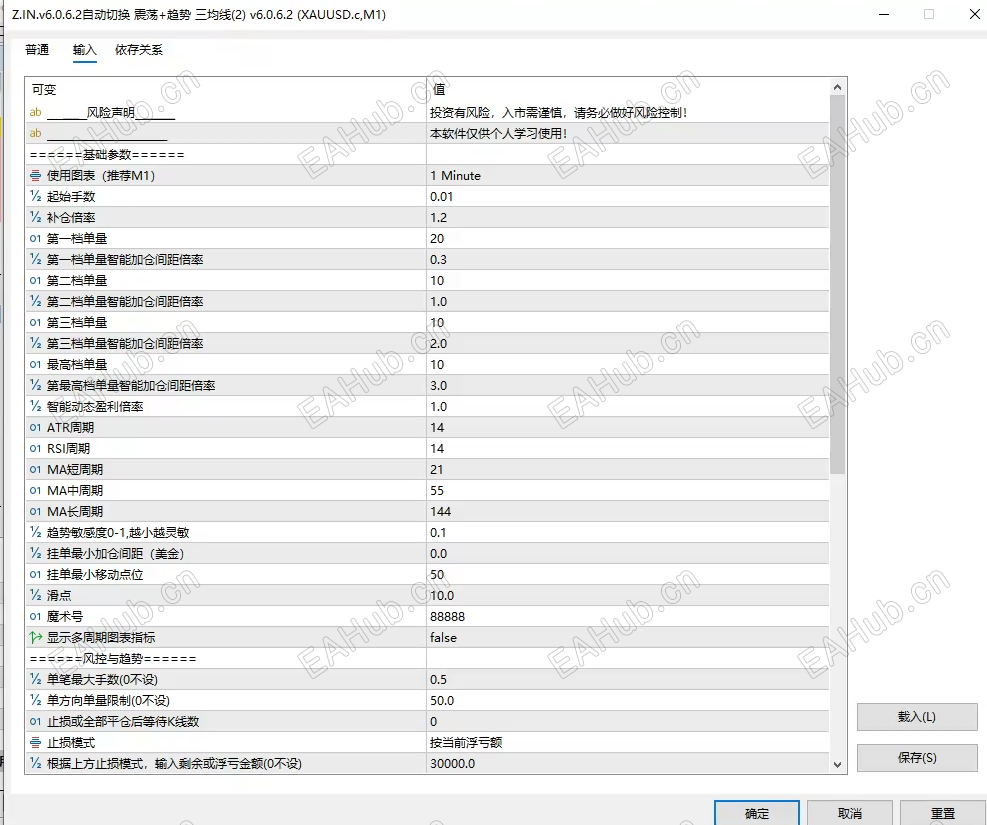Edit the 30000.0 stop-loss amount value
Image resolution: width=987 pixels, height=825 pixels.
pos(628,763)
